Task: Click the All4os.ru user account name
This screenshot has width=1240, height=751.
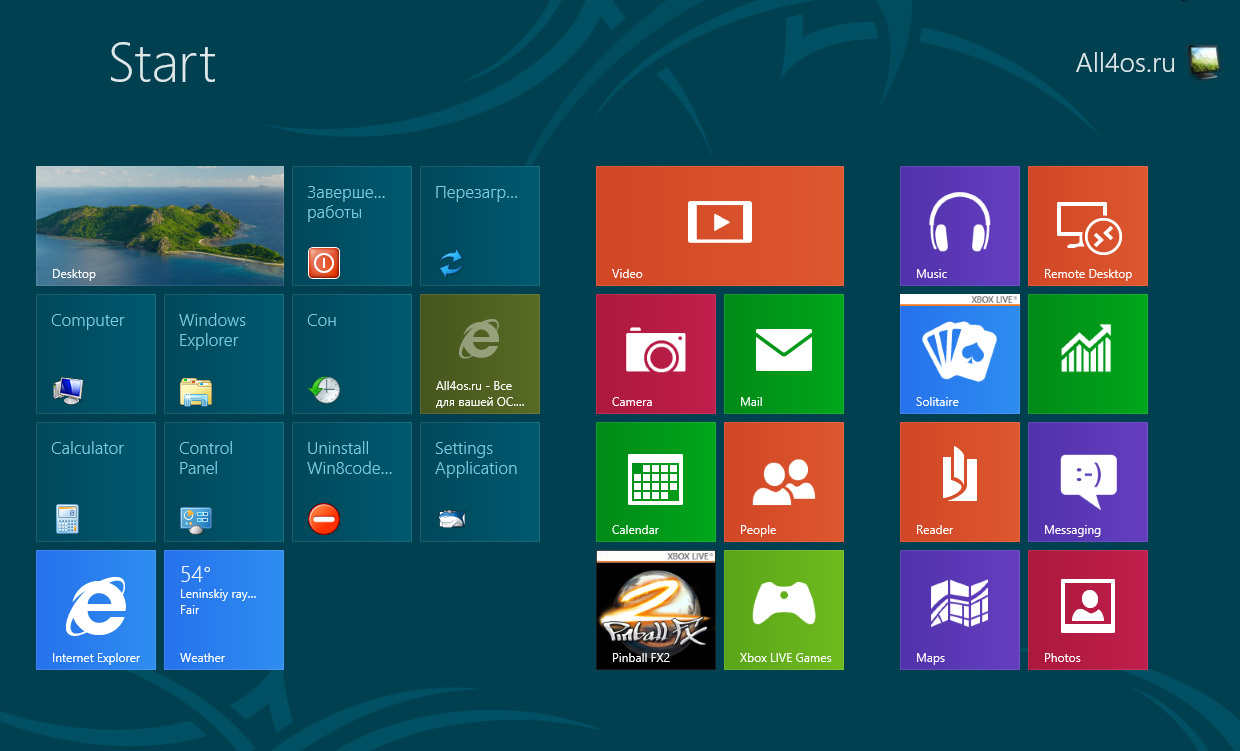Action: (x=1125, y=63)
